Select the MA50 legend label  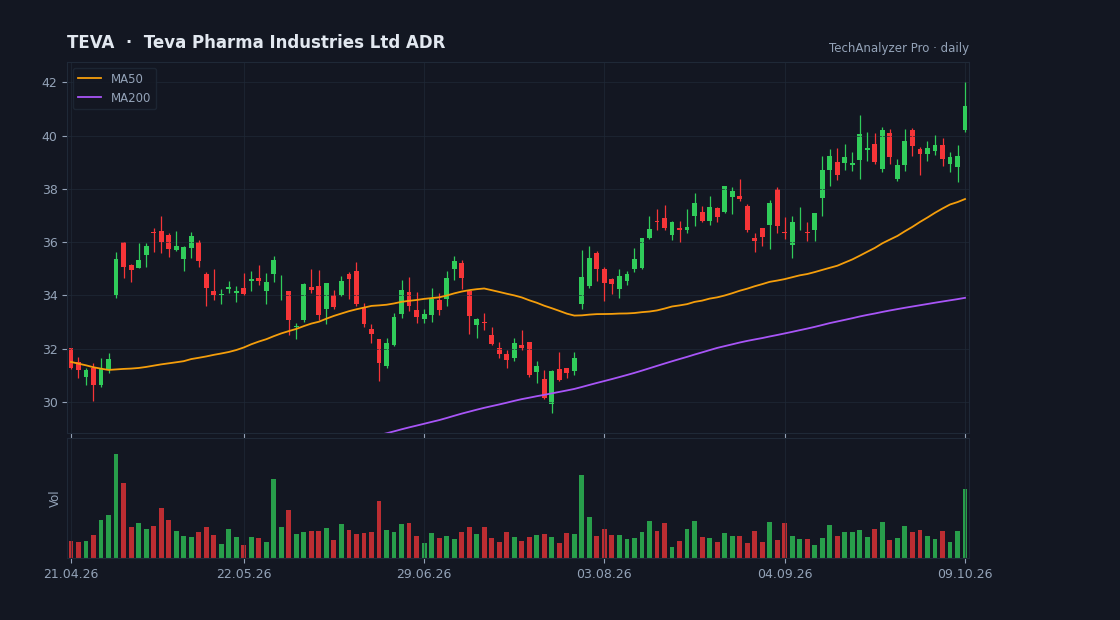pos(126,79)
